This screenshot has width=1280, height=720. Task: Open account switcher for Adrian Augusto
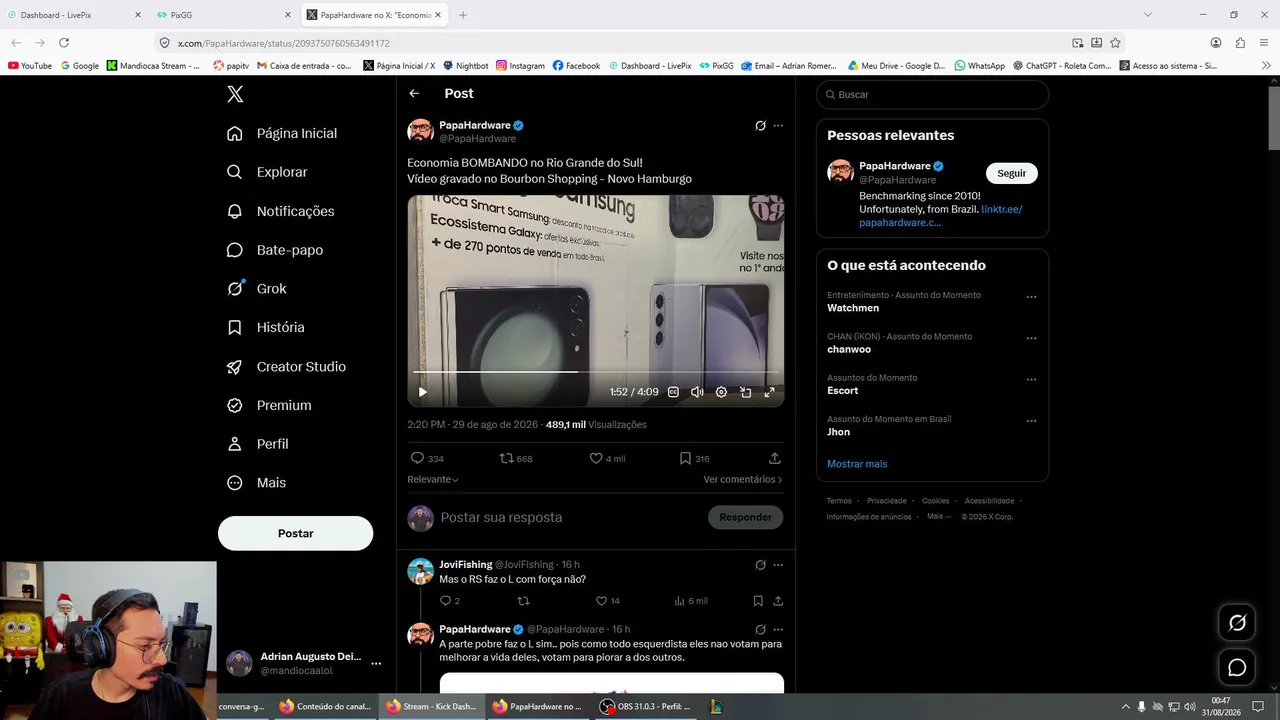[304, 663]
